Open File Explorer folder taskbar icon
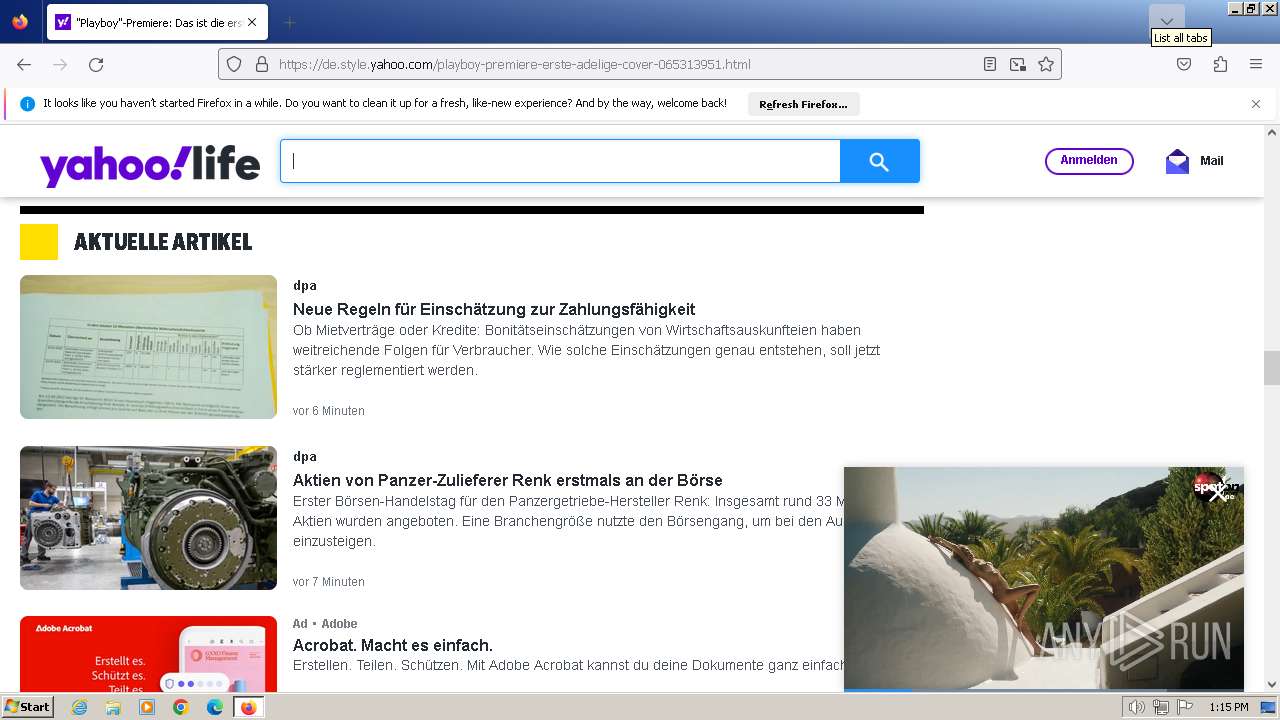This screenshot has height=720, width=1280. coord(113,707)
